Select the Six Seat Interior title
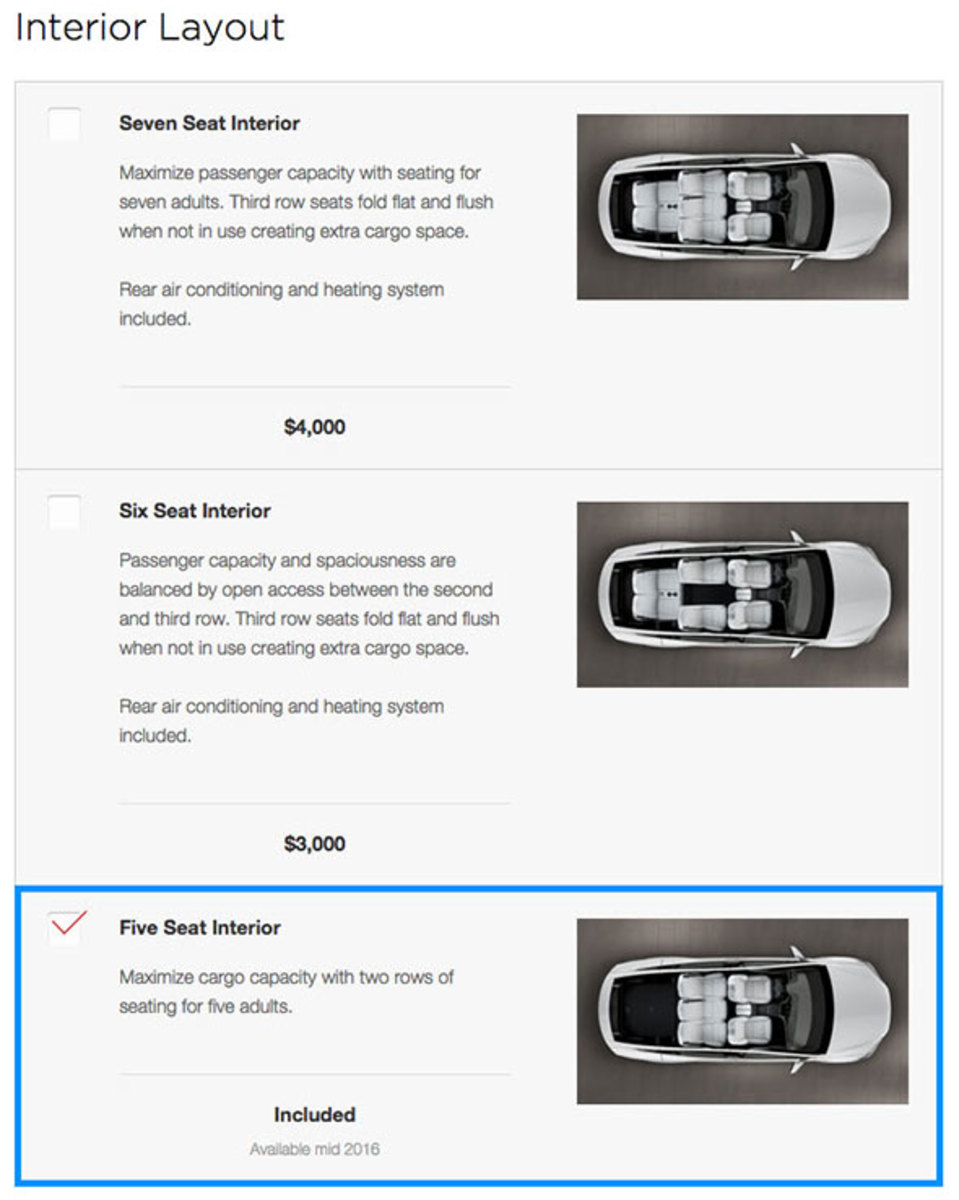Image resolution: width=959 pixels, height=1200 pixels. pyautogui.click(x=195, y=511)
